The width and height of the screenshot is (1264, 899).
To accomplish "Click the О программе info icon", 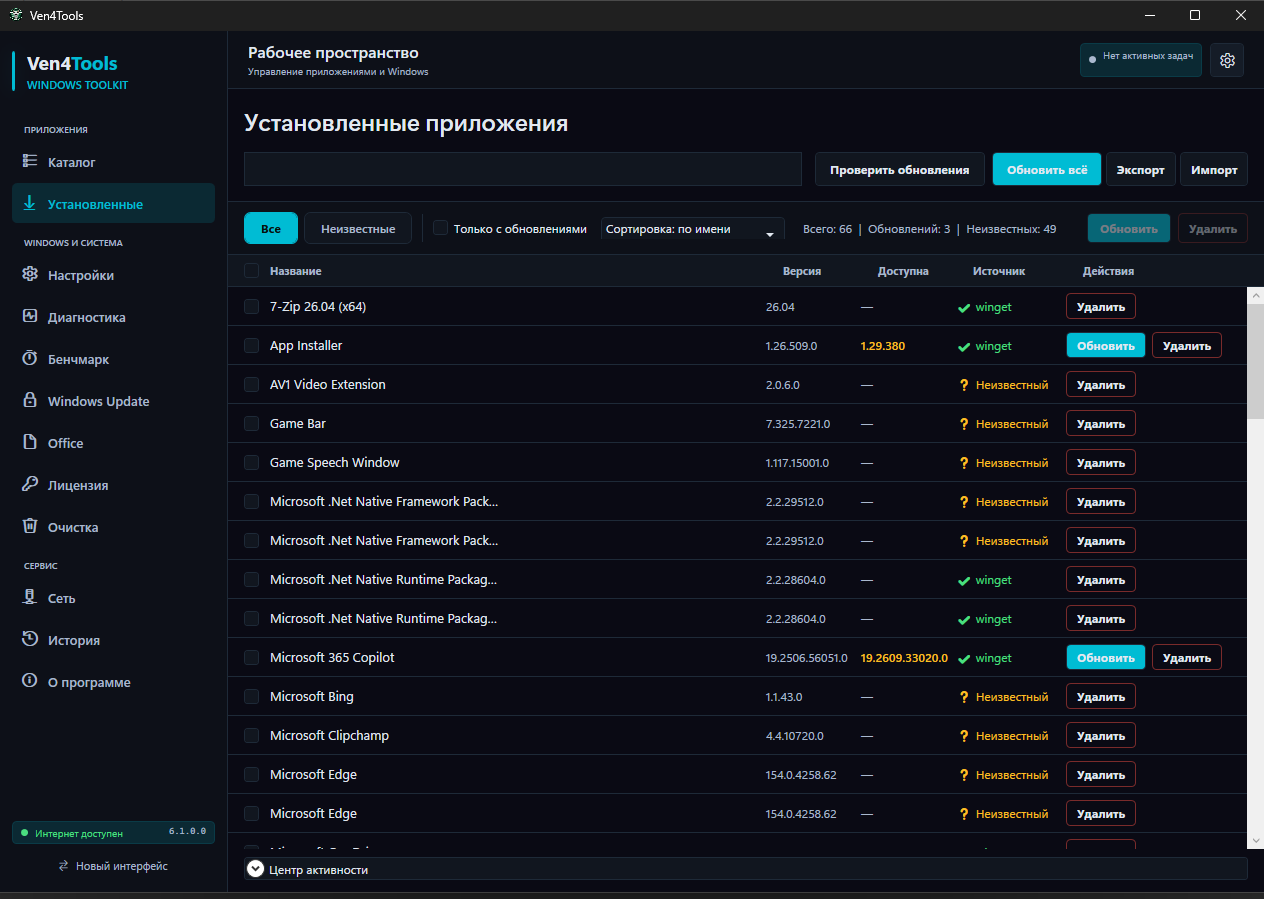I will click(x=30, y=682).
